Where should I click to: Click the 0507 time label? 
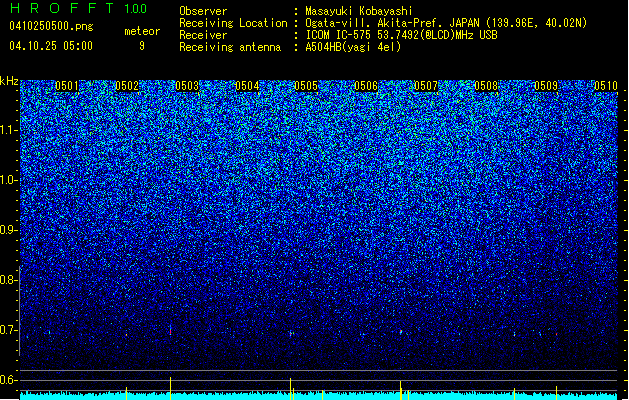click(426, 86)
